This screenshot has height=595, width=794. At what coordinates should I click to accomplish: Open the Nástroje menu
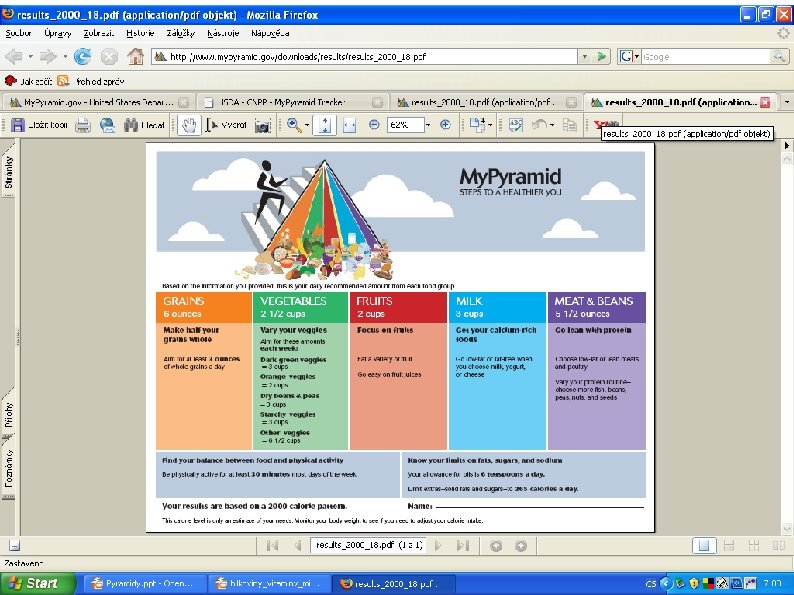(x=223, y=33)
